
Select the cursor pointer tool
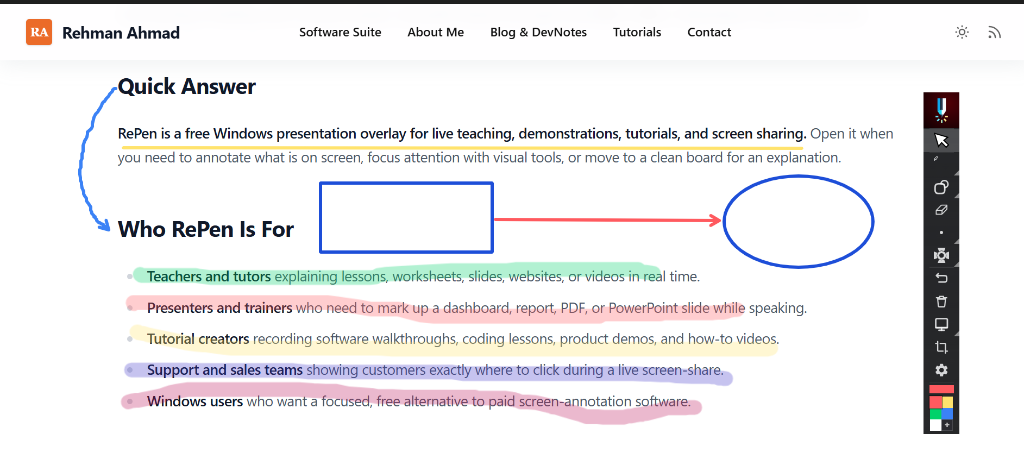[941, 140]
